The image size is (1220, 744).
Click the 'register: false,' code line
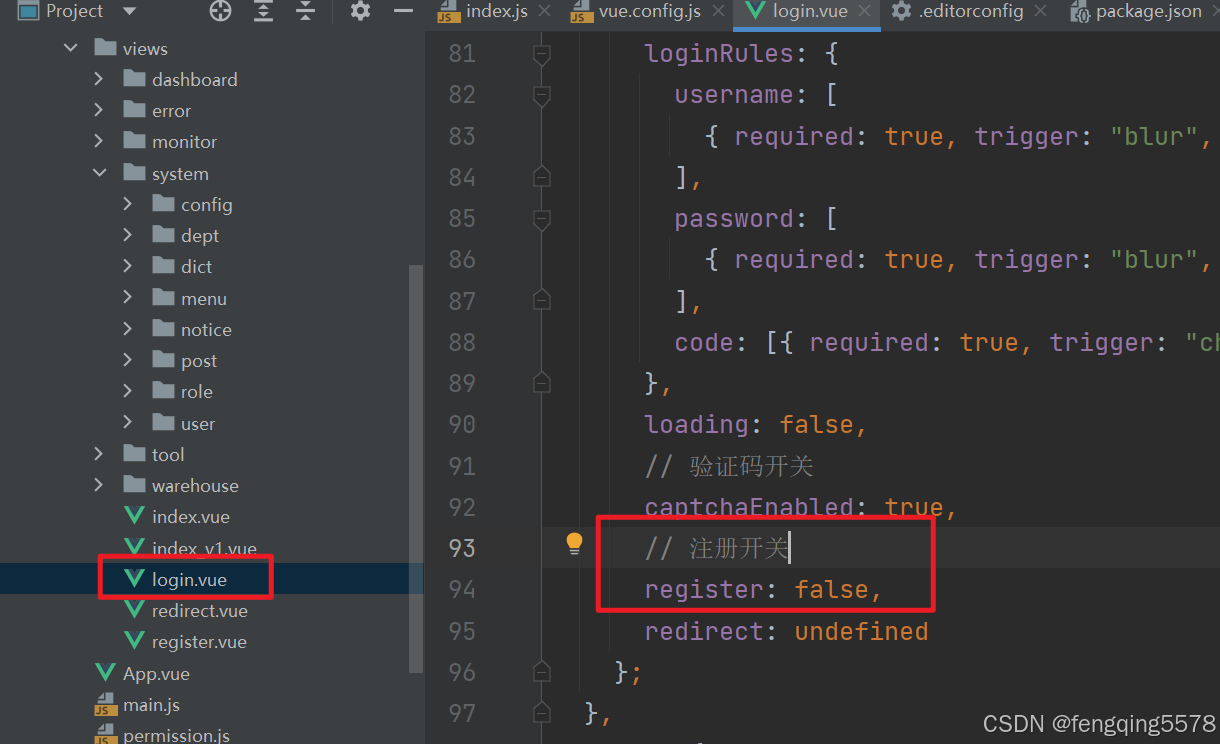pos(764,589)
